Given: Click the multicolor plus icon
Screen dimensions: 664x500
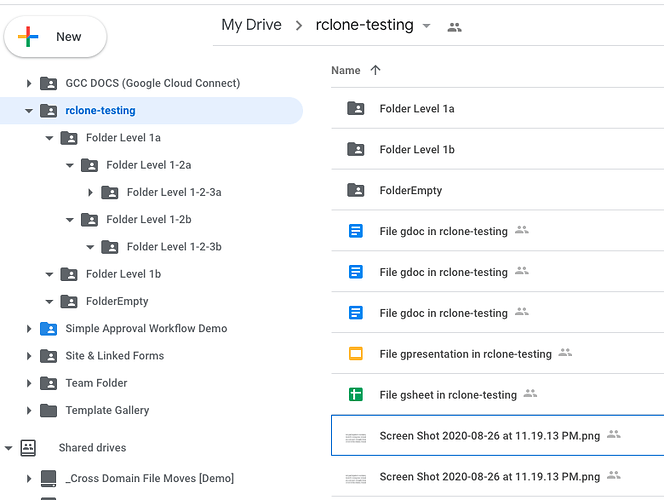Looking at the screenshot, I should (x=28, y=37).
